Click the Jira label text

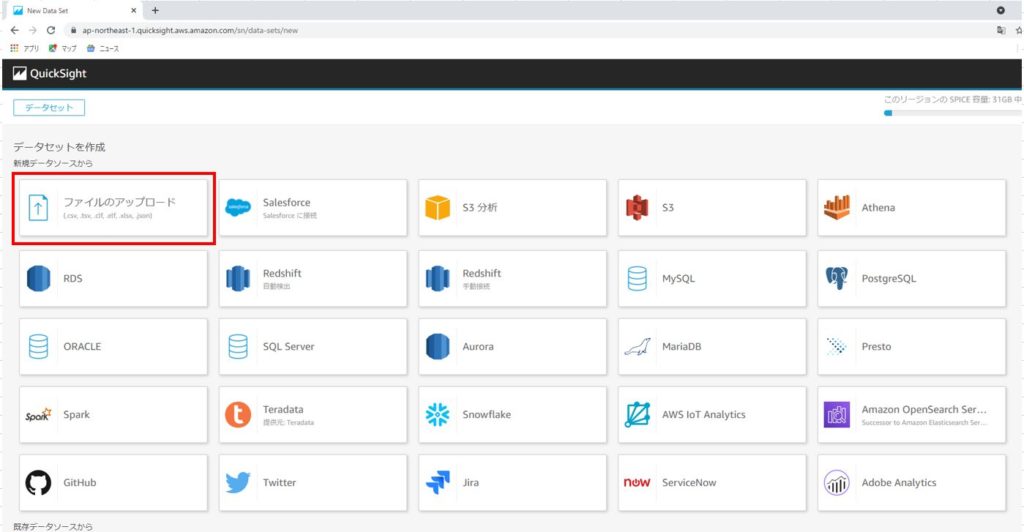(470, 482)
